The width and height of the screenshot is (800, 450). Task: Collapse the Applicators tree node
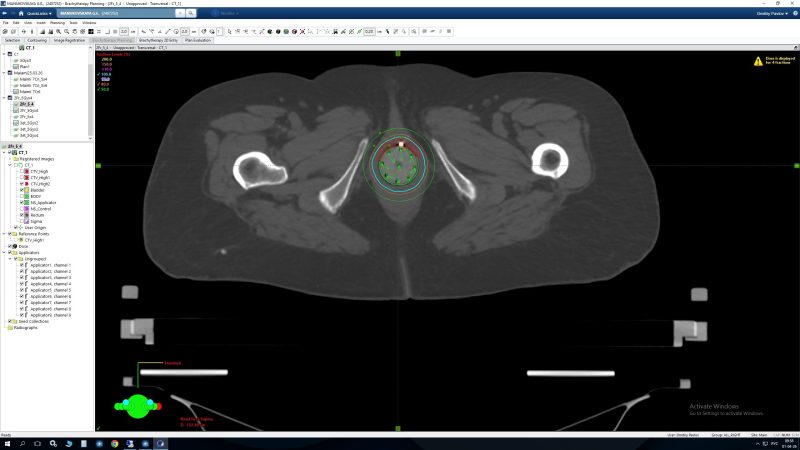4,252
